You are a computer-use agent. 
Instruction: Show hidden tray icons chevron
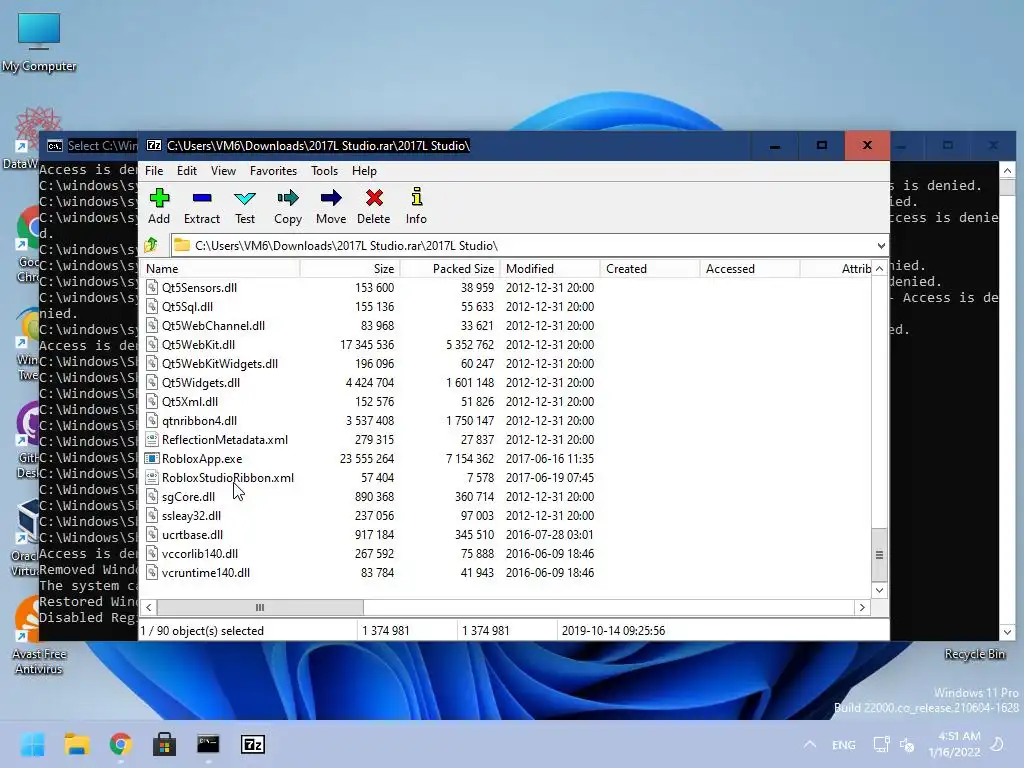pos(810,744)
